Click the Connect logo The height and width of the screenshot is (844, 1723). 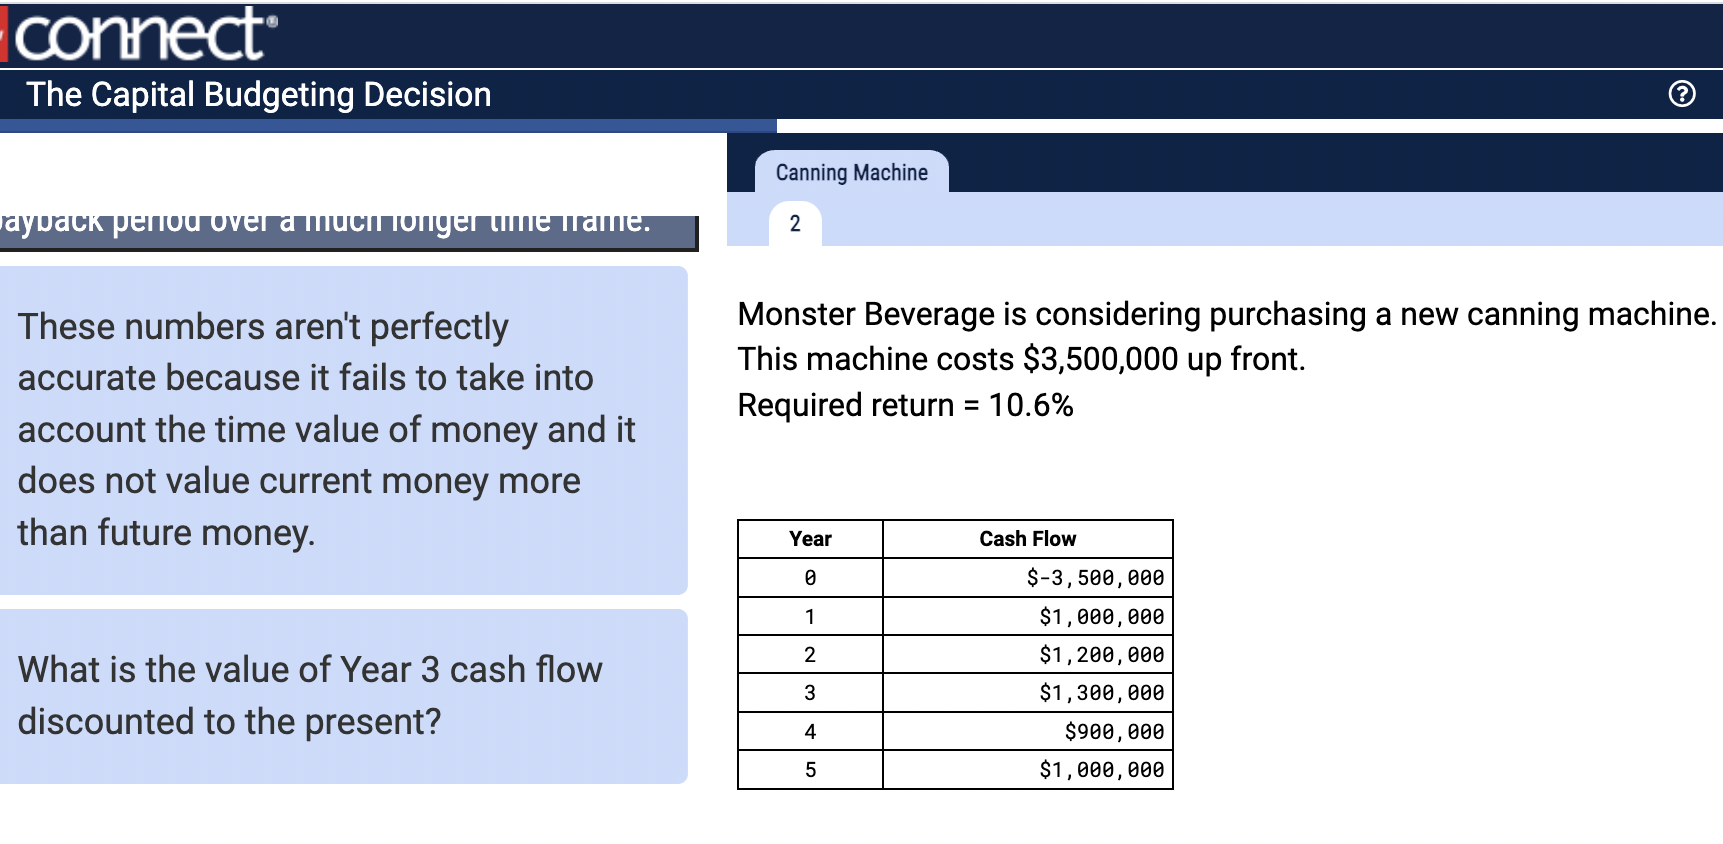(x=140, y=34)
